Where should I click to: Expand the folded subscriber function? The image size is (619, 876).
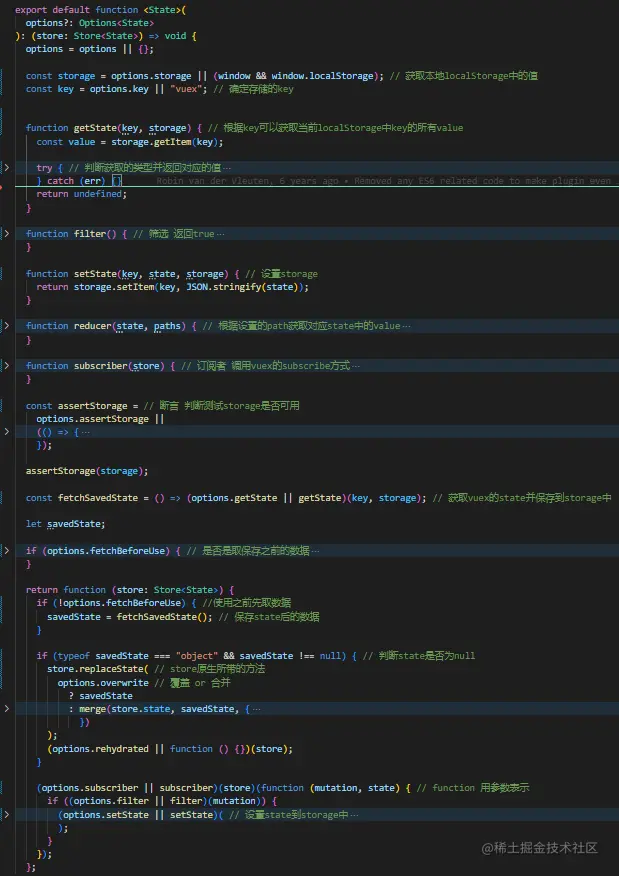coord(7,365)
